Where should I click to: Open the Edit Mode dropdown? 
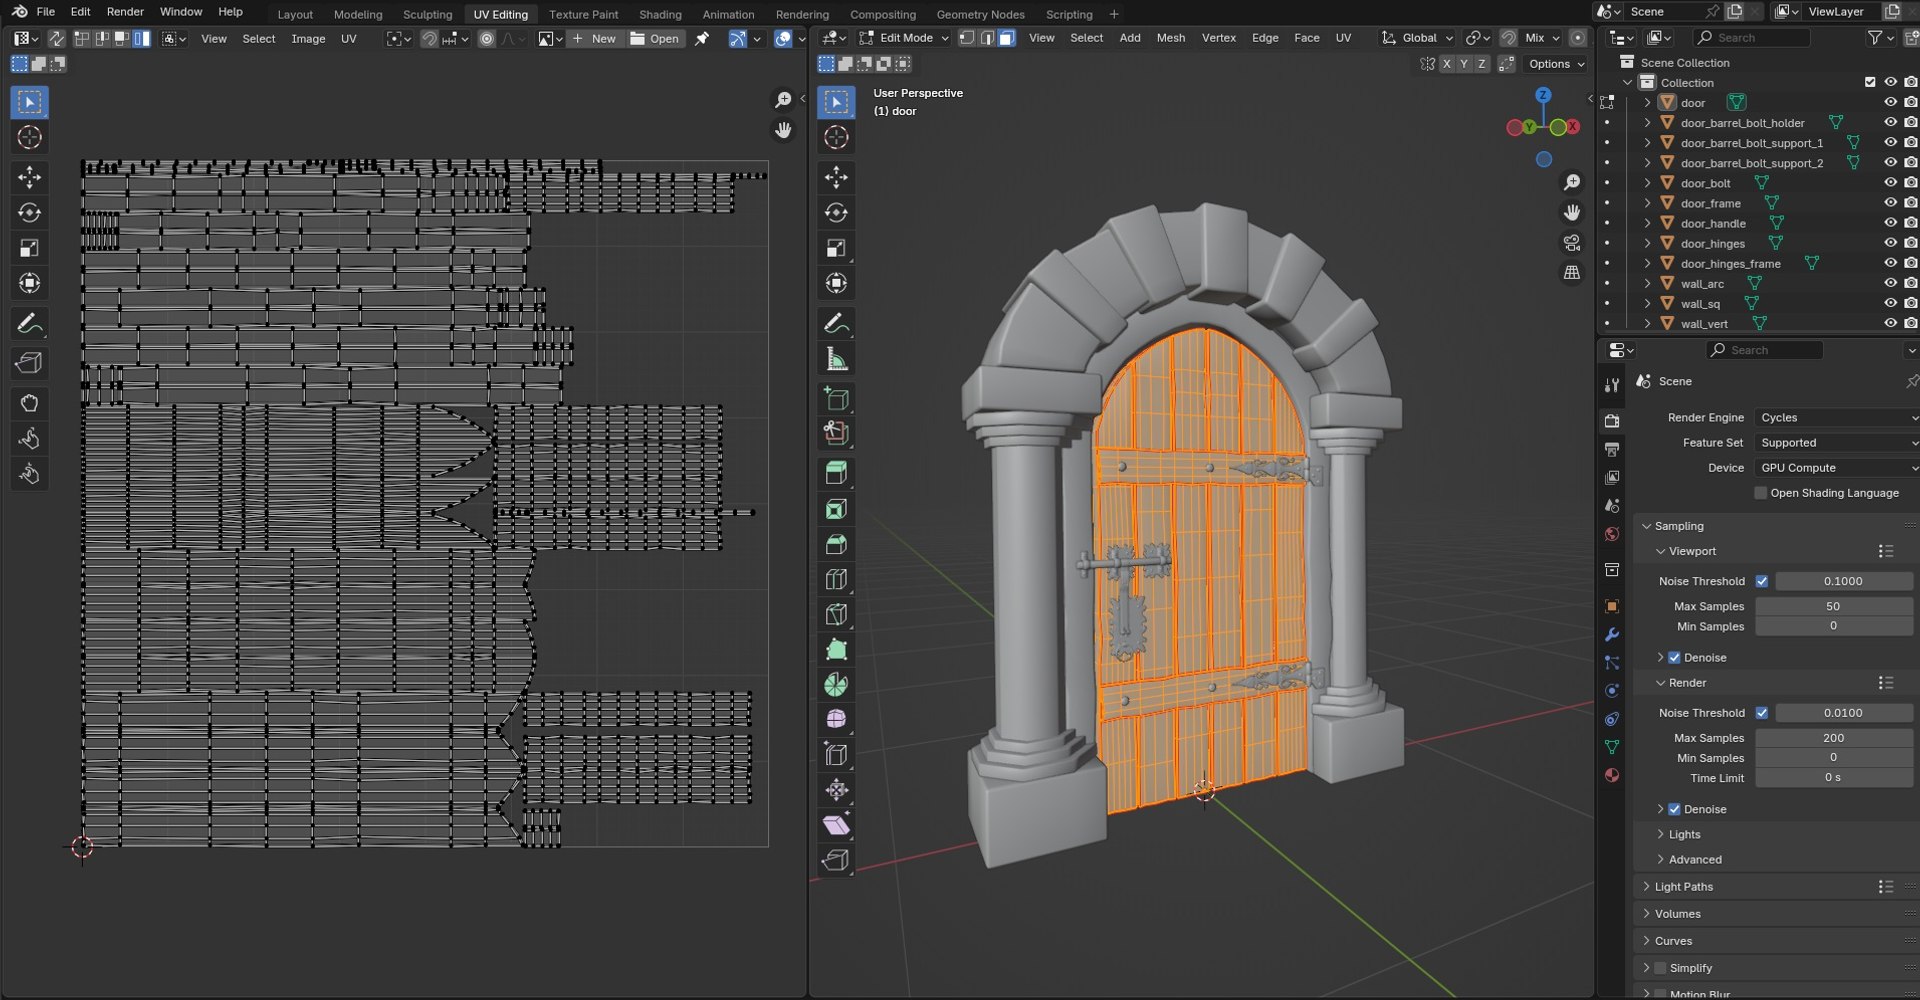(x=904, y=38)
